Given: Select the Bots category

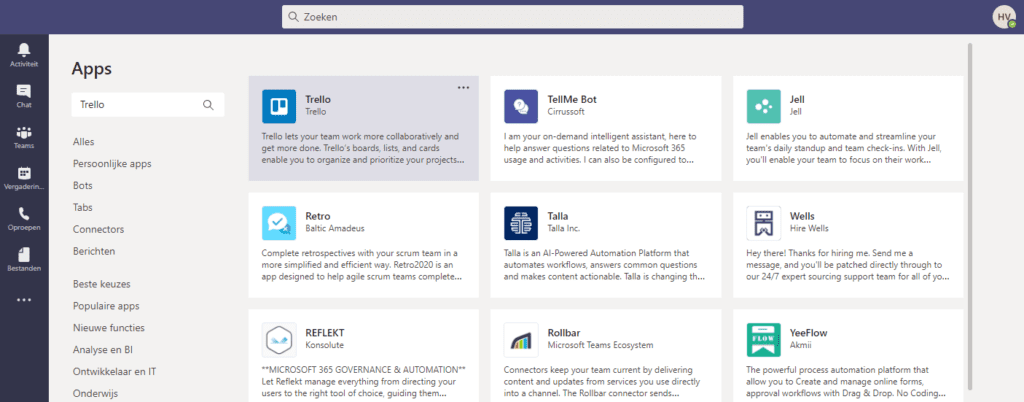Looking at the screenshot, I should (x=83, y=185).
